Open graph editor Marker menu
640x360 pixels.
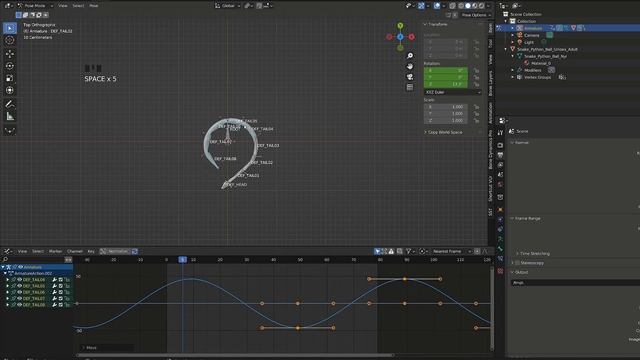click(55, 251)
